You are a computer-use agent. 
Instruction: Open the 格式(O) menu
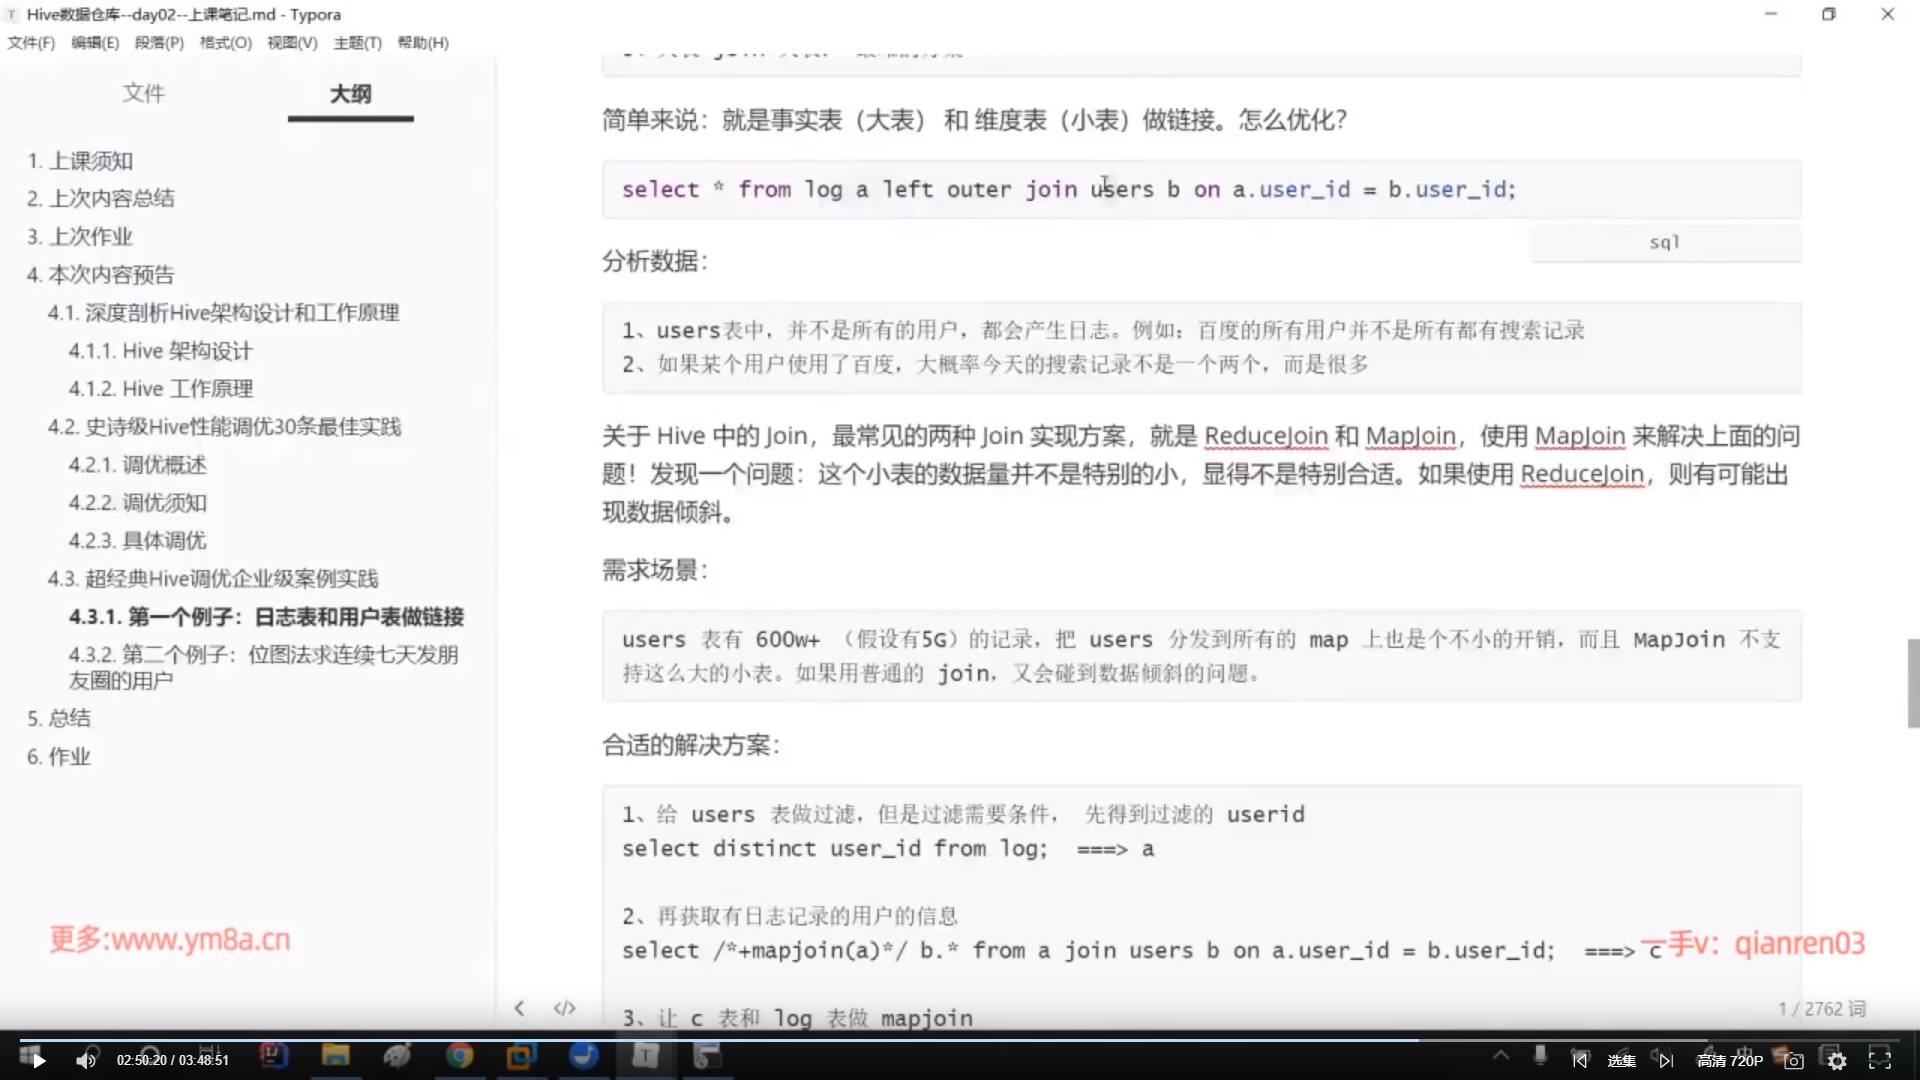click(225, 43)
